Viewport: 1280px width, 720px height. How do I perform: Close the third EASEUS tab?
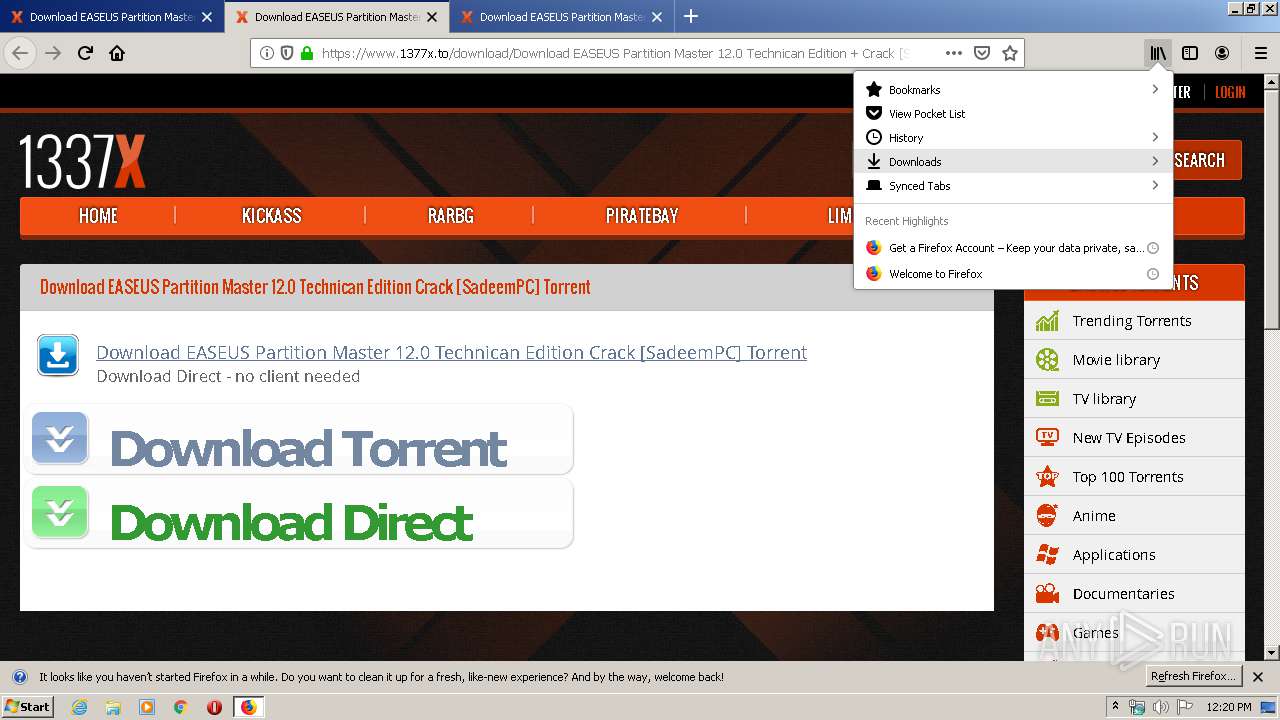click(x=657, y=17)
